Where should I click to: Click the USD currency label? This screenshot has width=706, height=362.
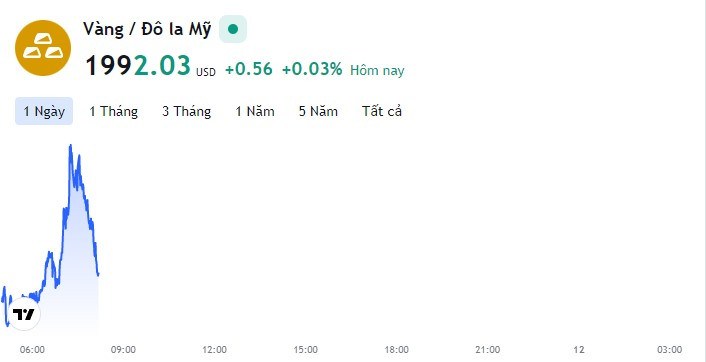click(x=206, y=72)
